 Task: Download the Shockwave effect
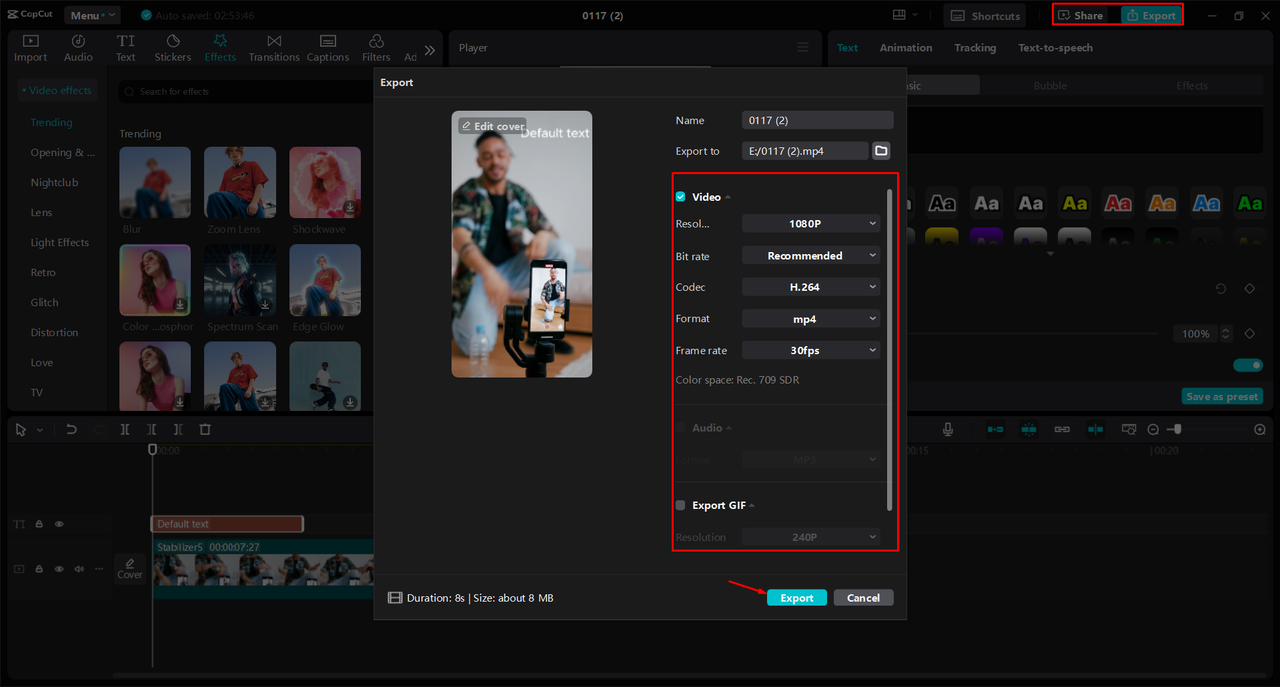point(350,207)
